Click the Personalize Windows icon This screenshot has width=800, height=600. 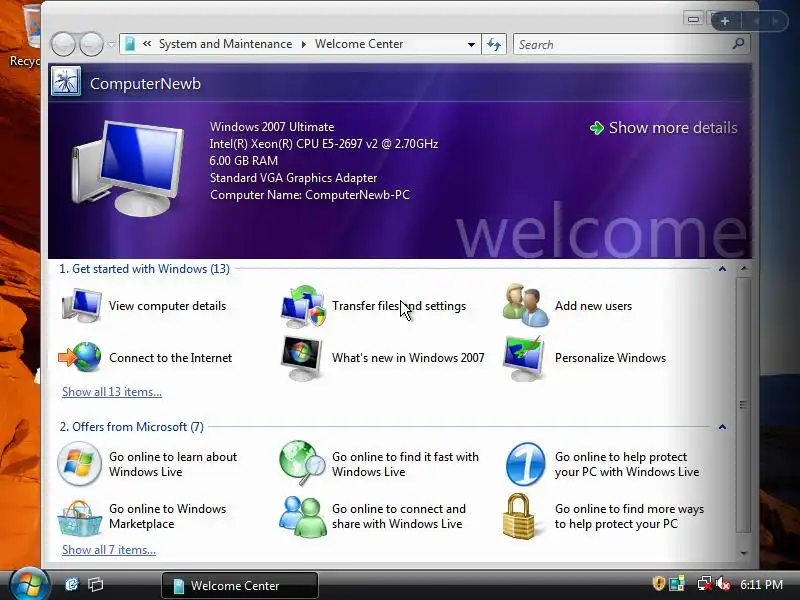[x=523, y=358]
